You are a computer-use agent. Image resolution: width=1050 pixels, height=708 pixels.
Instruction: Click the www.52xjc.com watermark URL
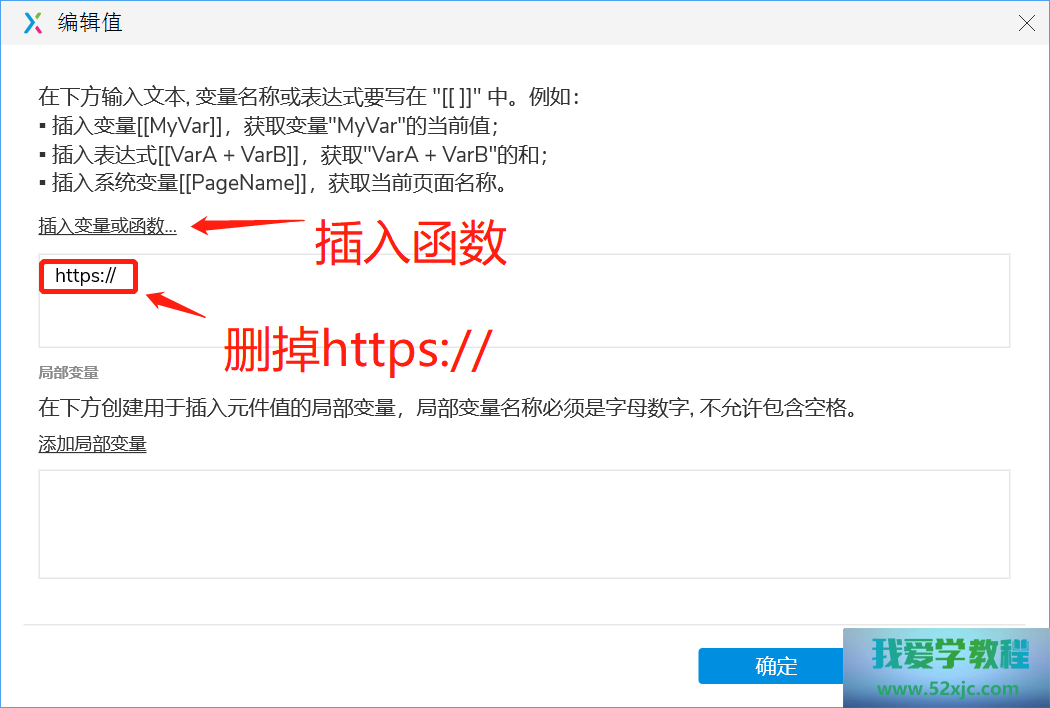coord(948,689)
